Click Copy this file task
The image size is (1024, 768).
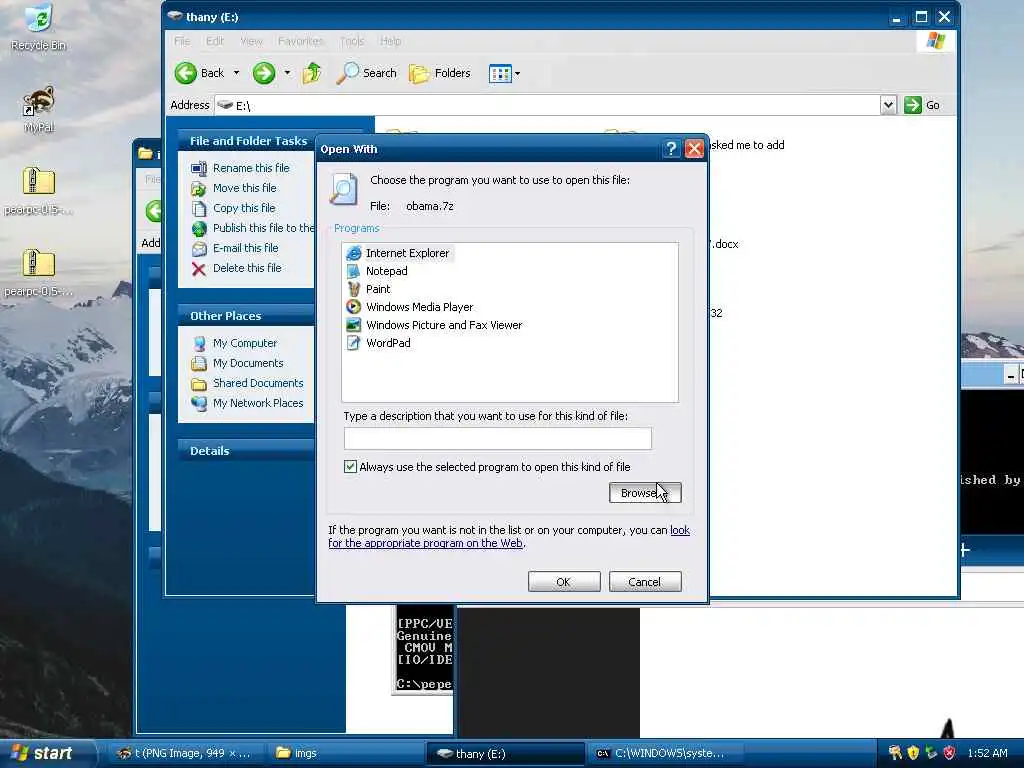click(244, 208)
